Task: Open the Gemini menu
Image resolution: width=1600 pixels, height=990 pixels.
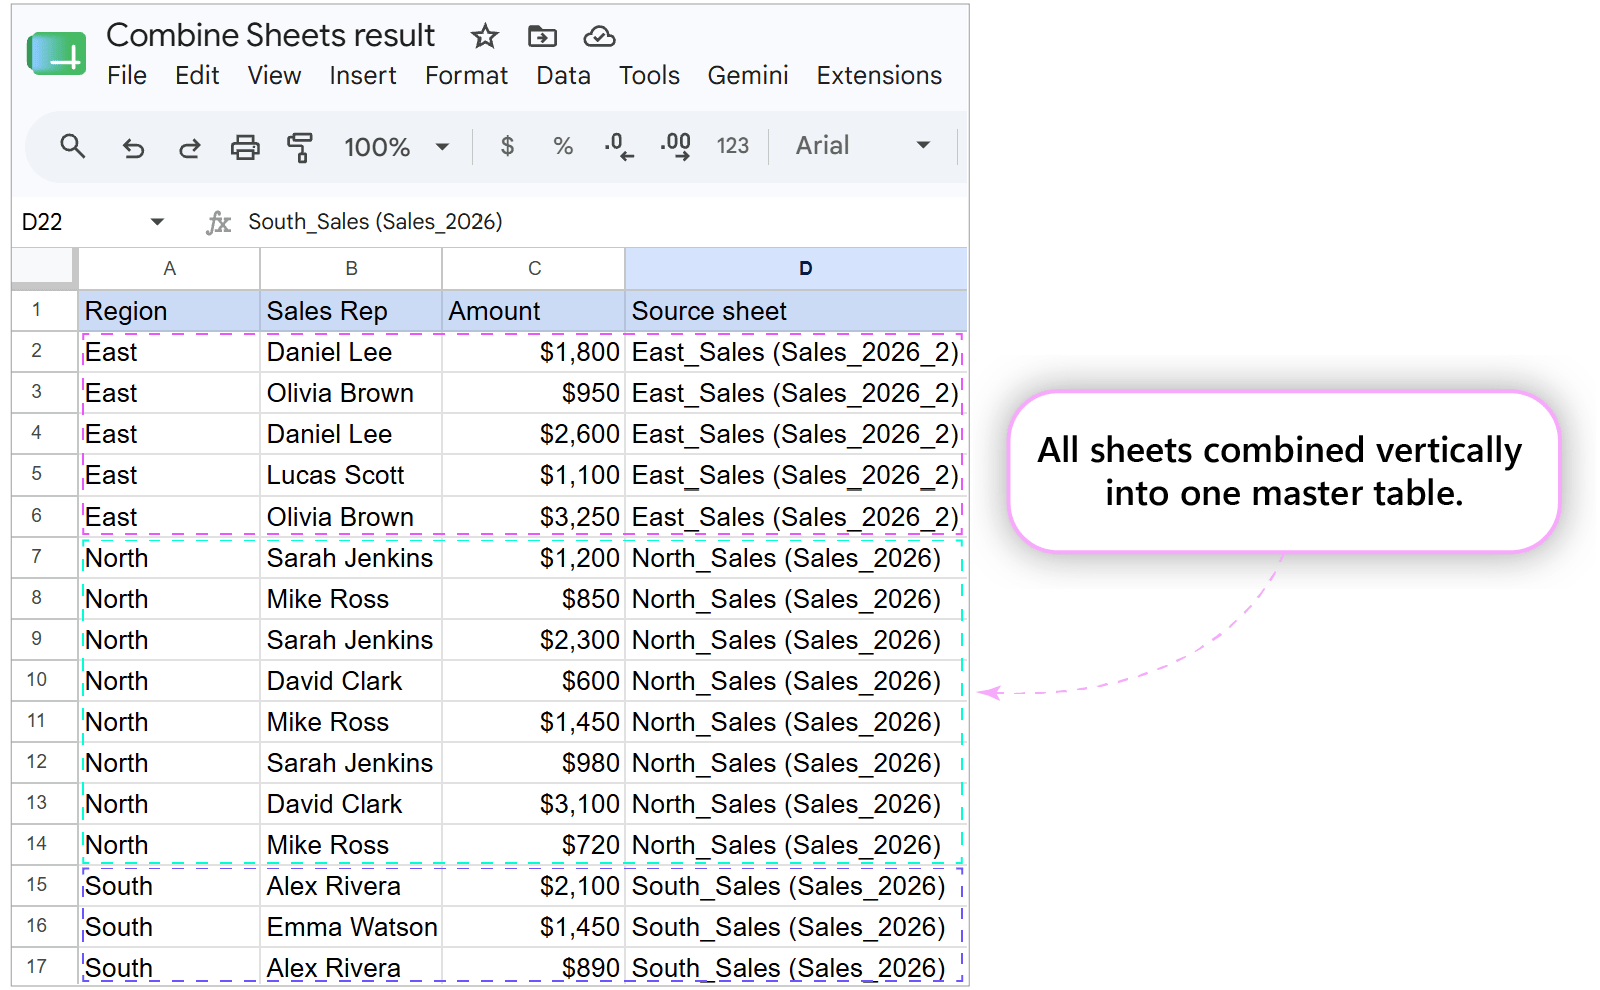Action: tap(748, 76)
